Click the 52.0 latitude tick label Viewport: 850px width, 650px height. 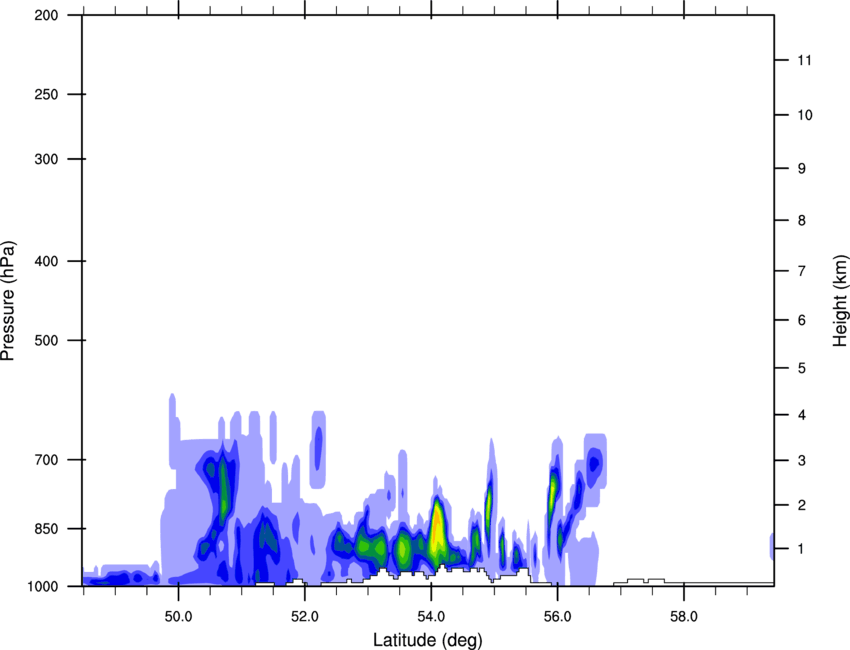[x=305, y=617]
